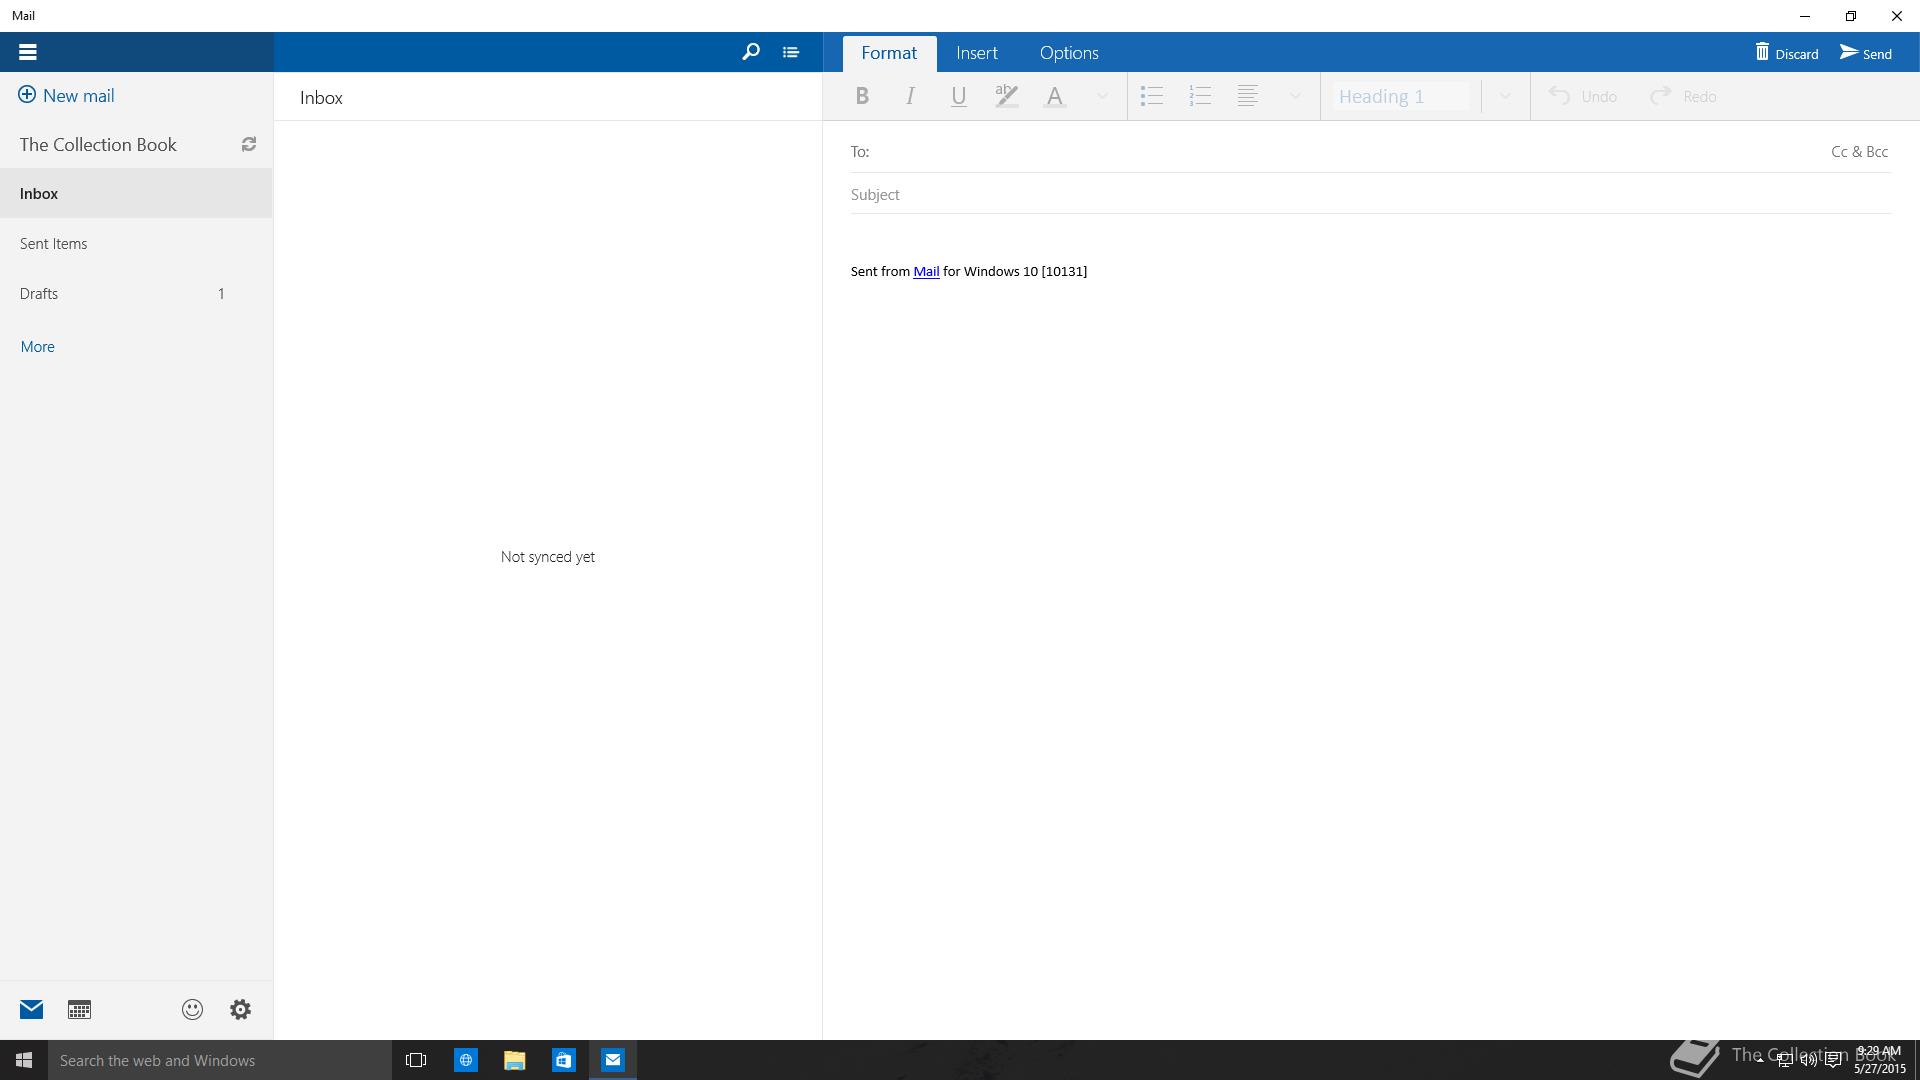Switch to the Insert tab

pos(976,53)
